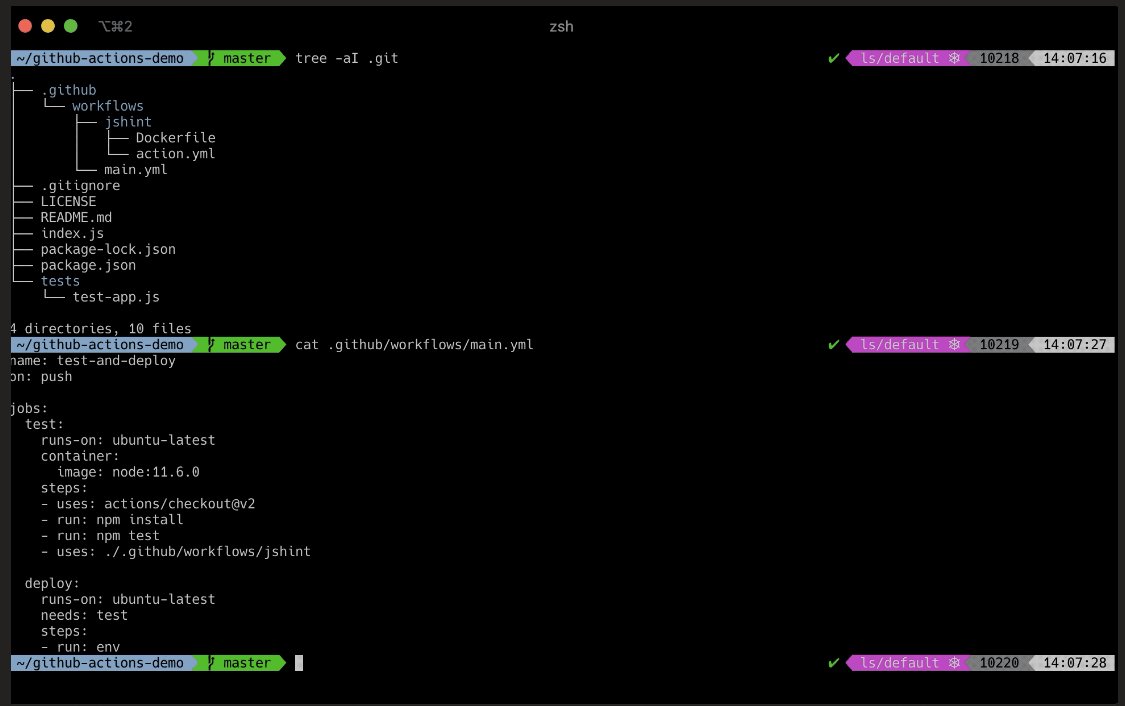Image resolution: width=1125 pixels, height=706 pixels.
Task: Click the .github directory in tree output
Action: pos(68,90)
